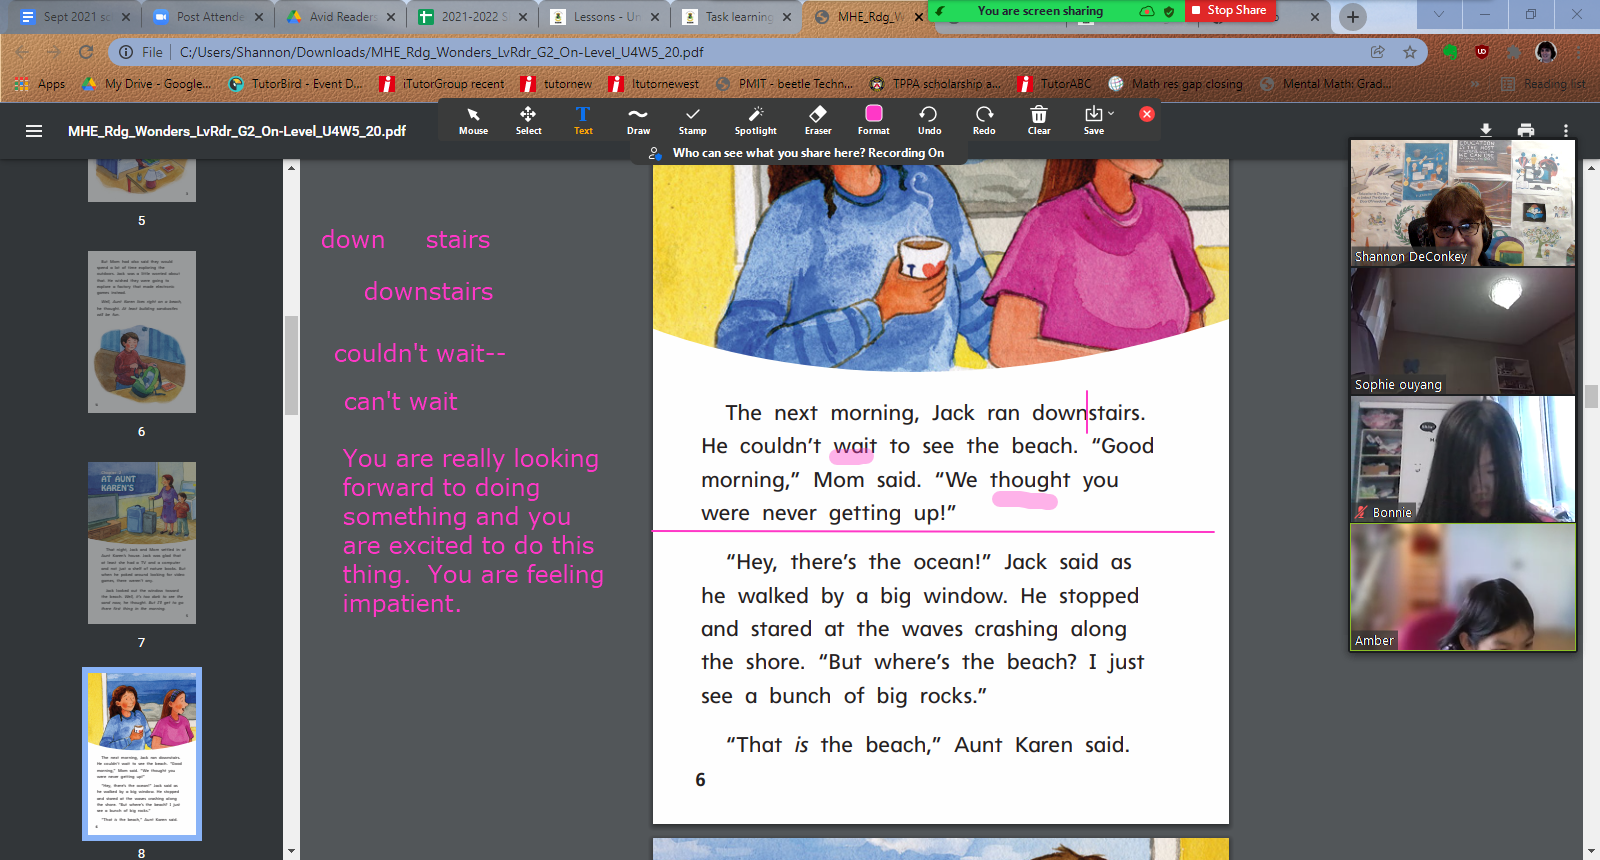Click thumbnail panel scrollbar
This screenshot has width=1600, height=860.
(291, 364)
